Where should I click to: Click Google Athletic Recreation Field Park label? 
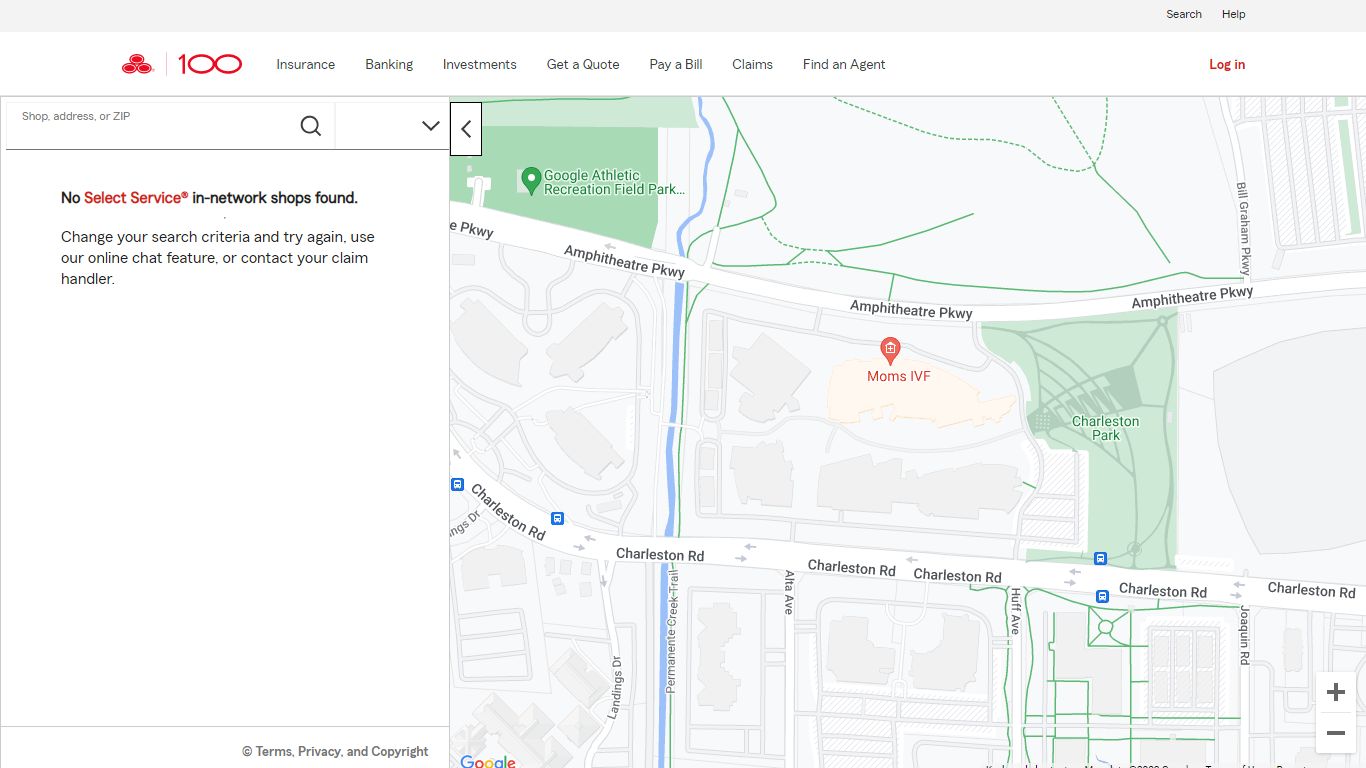point(614,182)
